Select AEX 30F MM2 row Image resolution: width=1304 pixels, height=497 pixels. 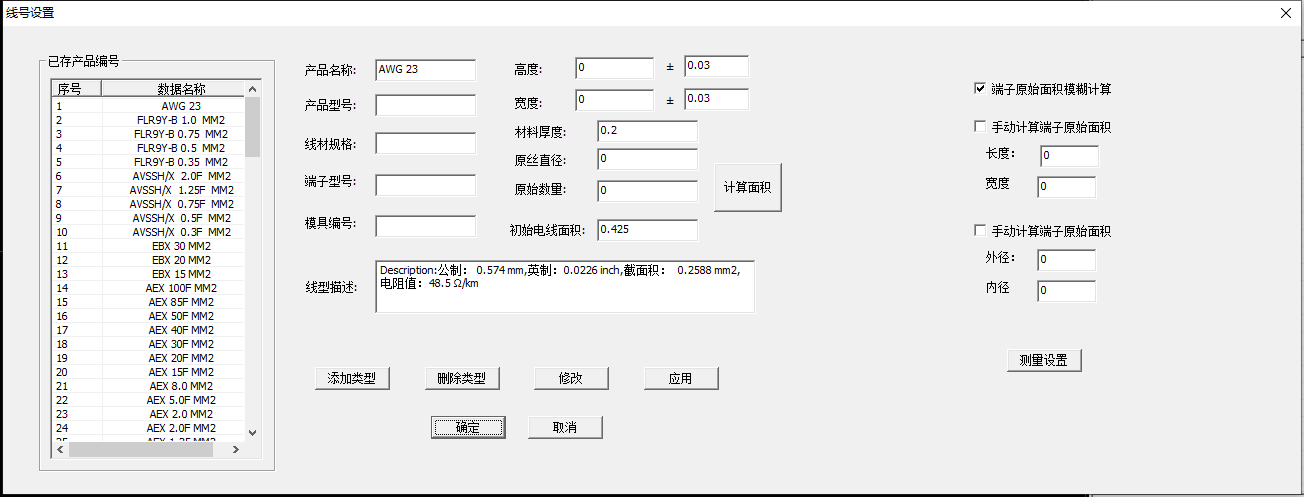click(x=148, y=344)
